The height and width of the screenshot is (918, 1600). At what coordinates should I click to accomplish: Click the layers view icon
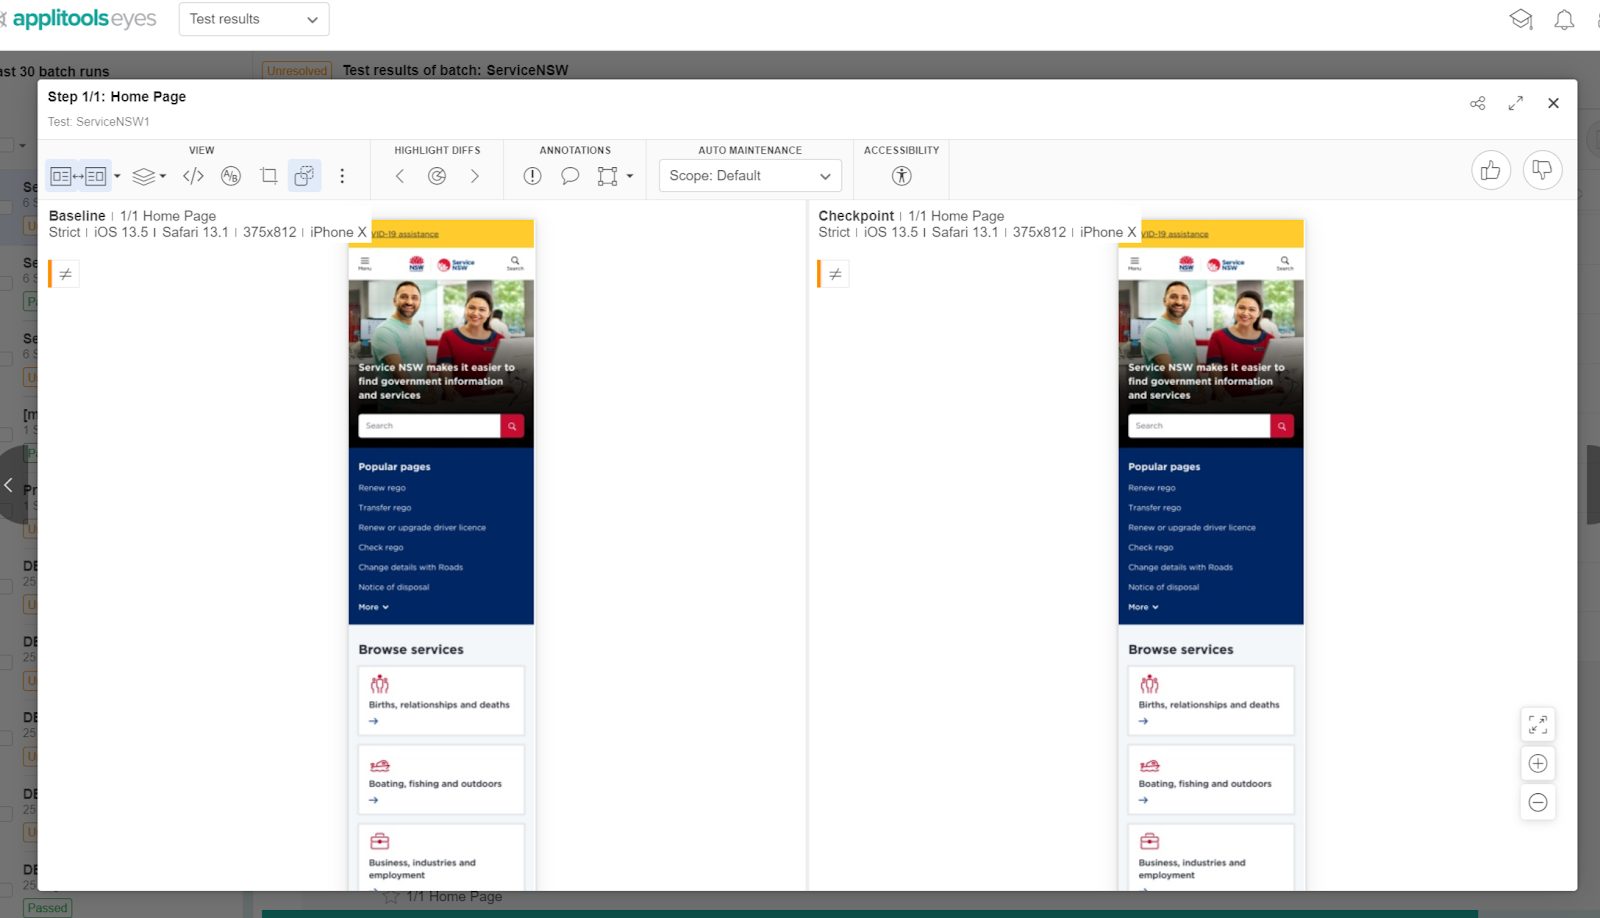pyautogui.click(x=144, y=176)
